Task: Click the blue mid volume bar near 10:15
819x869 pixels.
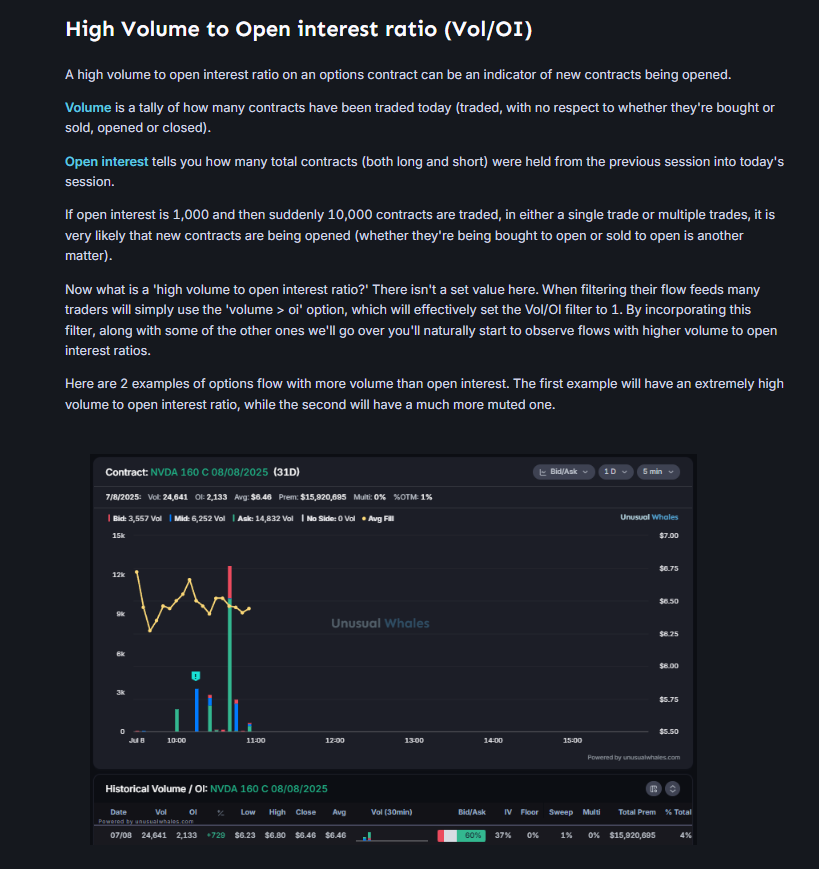Action: [197, 710]
